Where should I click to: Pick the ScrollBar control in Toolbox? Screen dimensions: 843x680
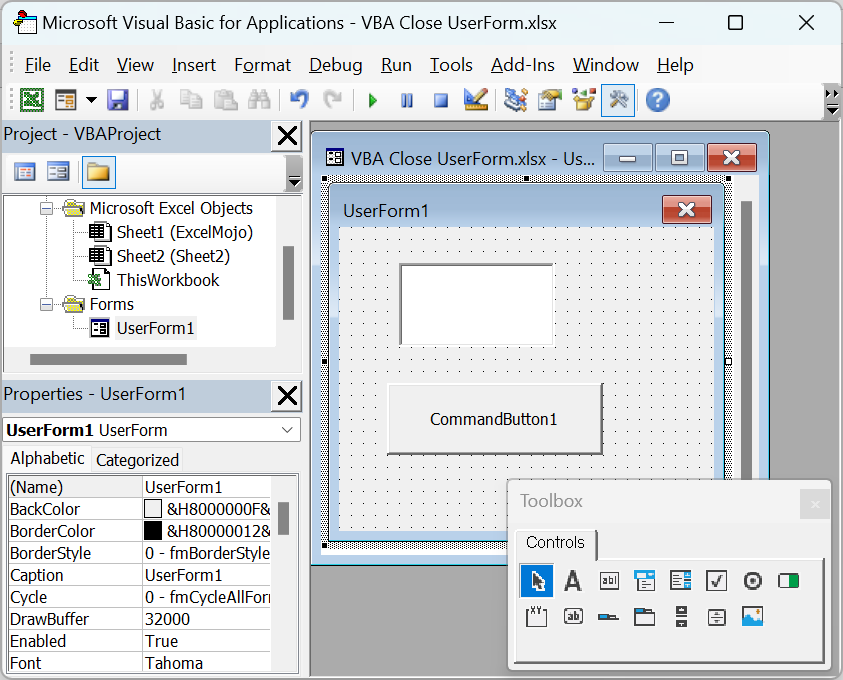681,617
